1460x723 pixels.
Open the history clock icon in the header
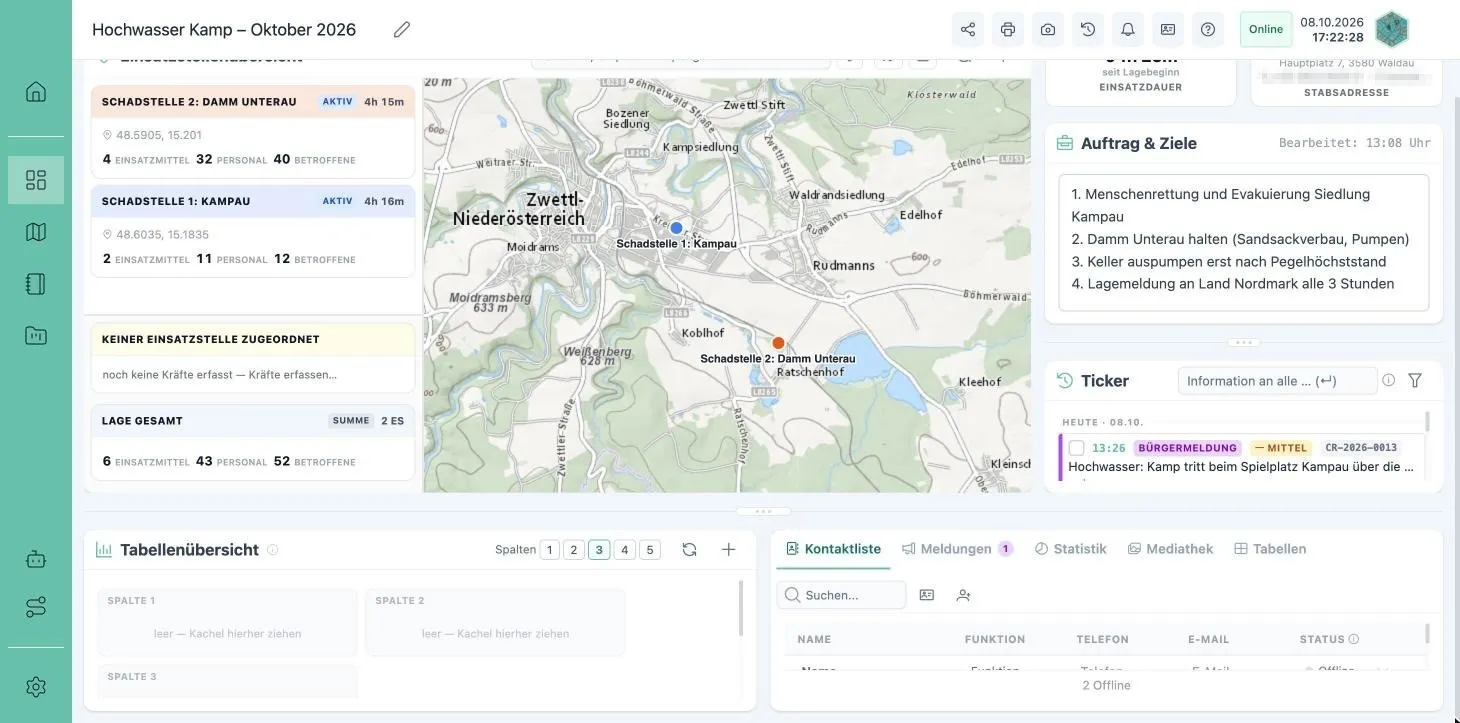tap(1088, 29)
